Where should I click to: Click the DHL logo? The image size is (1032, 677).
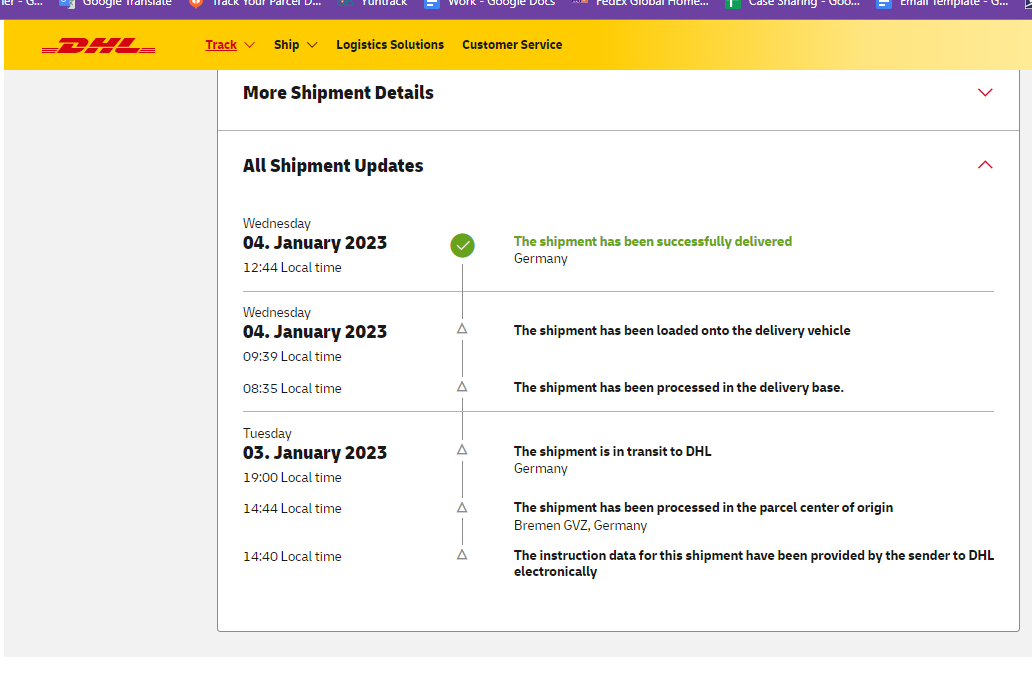[98, 45]
